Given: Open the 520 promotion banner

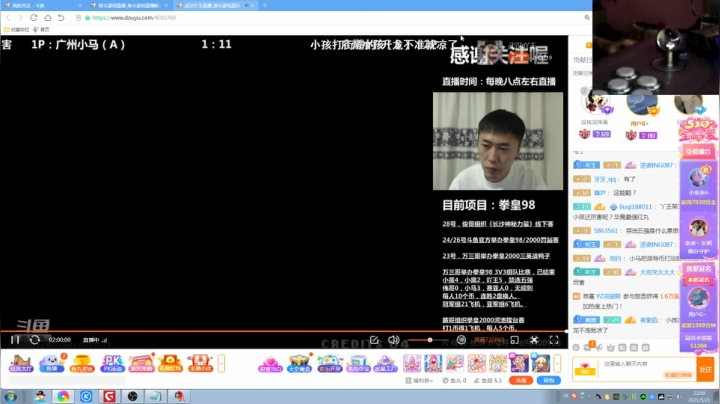Looking at the screenshot, I should 698,129.
